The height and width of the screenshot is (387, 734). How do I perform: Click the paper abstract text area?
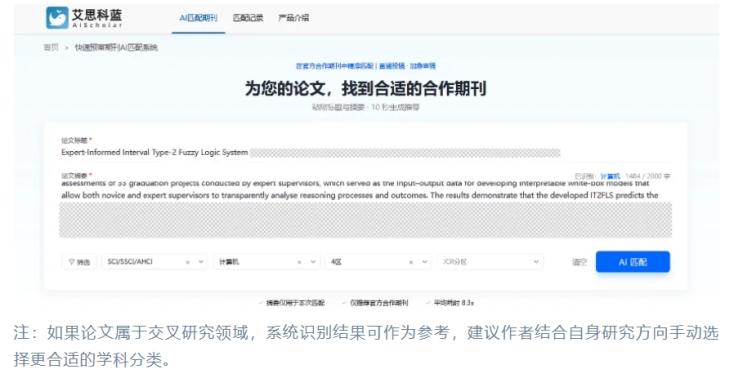click(365, 209)
